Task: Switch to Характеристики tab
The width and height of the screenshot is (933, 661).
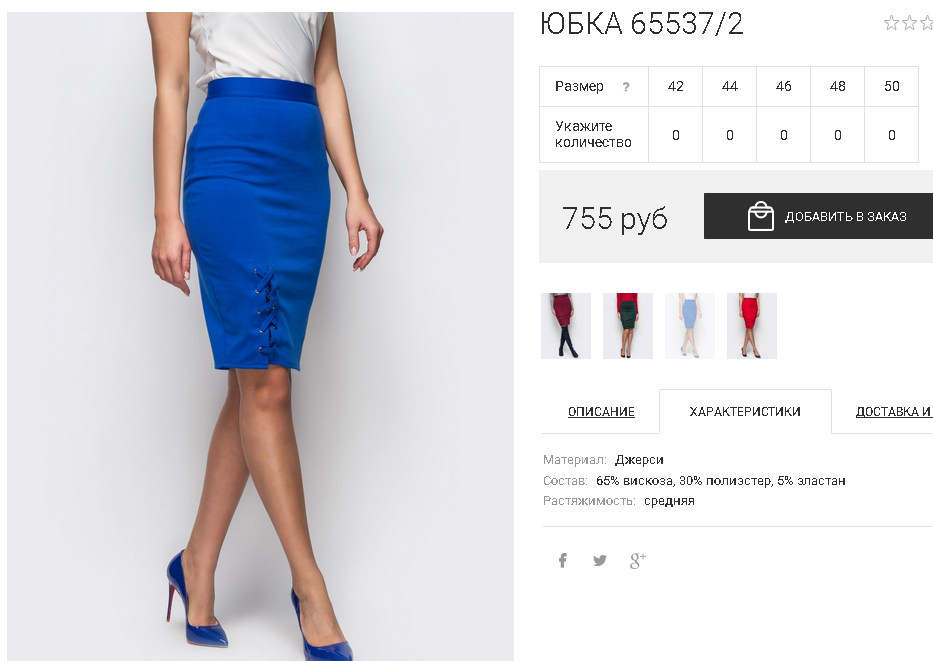Action: click(745, 412)
